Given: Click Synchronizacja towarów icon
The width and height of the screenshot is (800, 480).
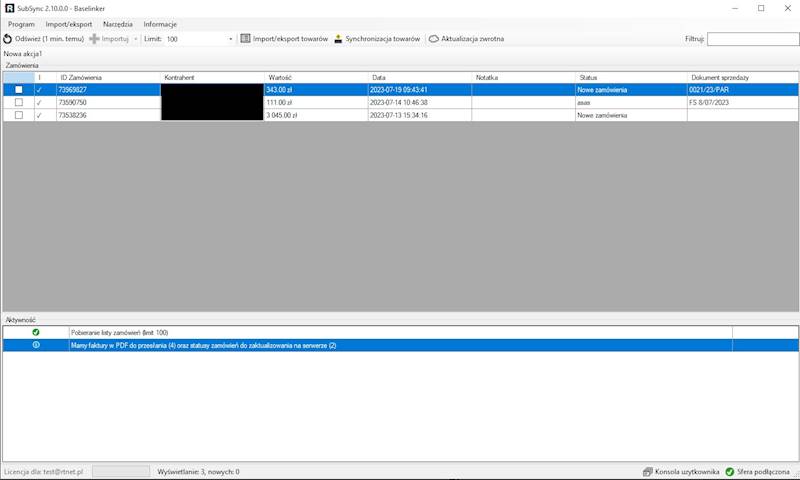Looking at the screenshot, I should click(x=338, y=39).
